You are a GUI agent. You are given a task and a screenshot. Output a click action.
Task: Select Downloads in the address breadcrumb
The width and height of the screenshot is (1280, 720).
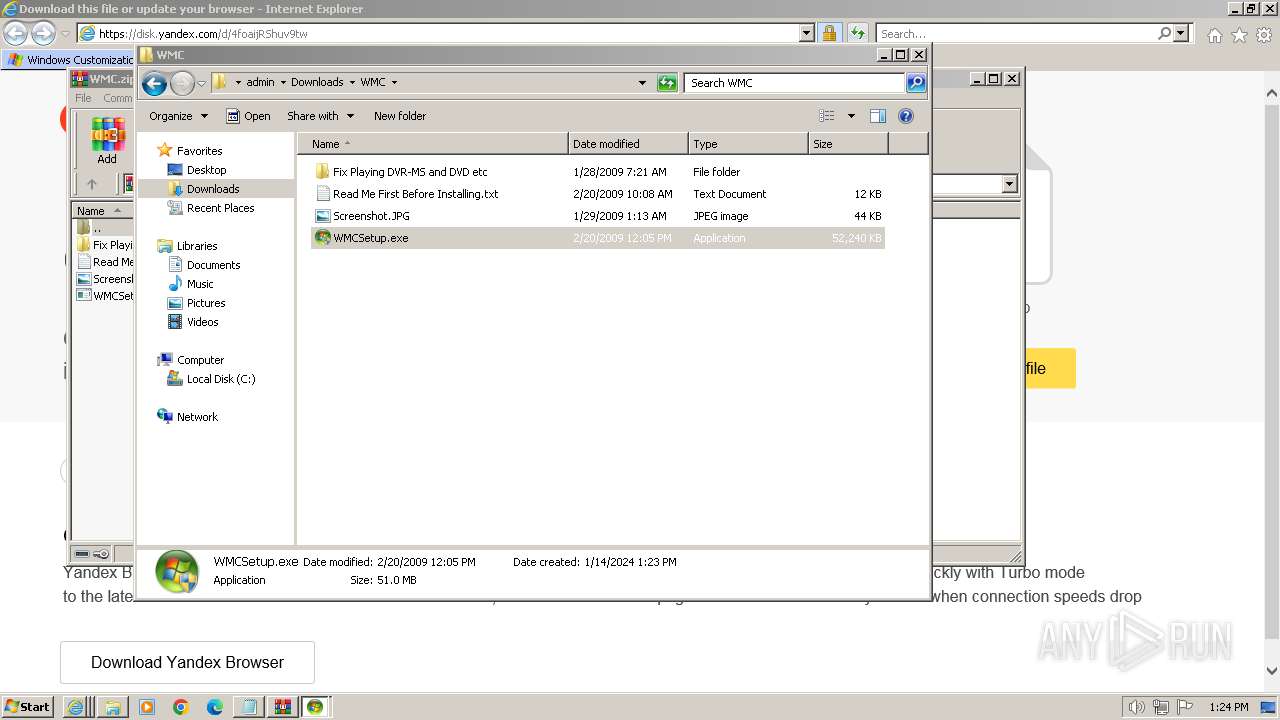pos(317,83)
